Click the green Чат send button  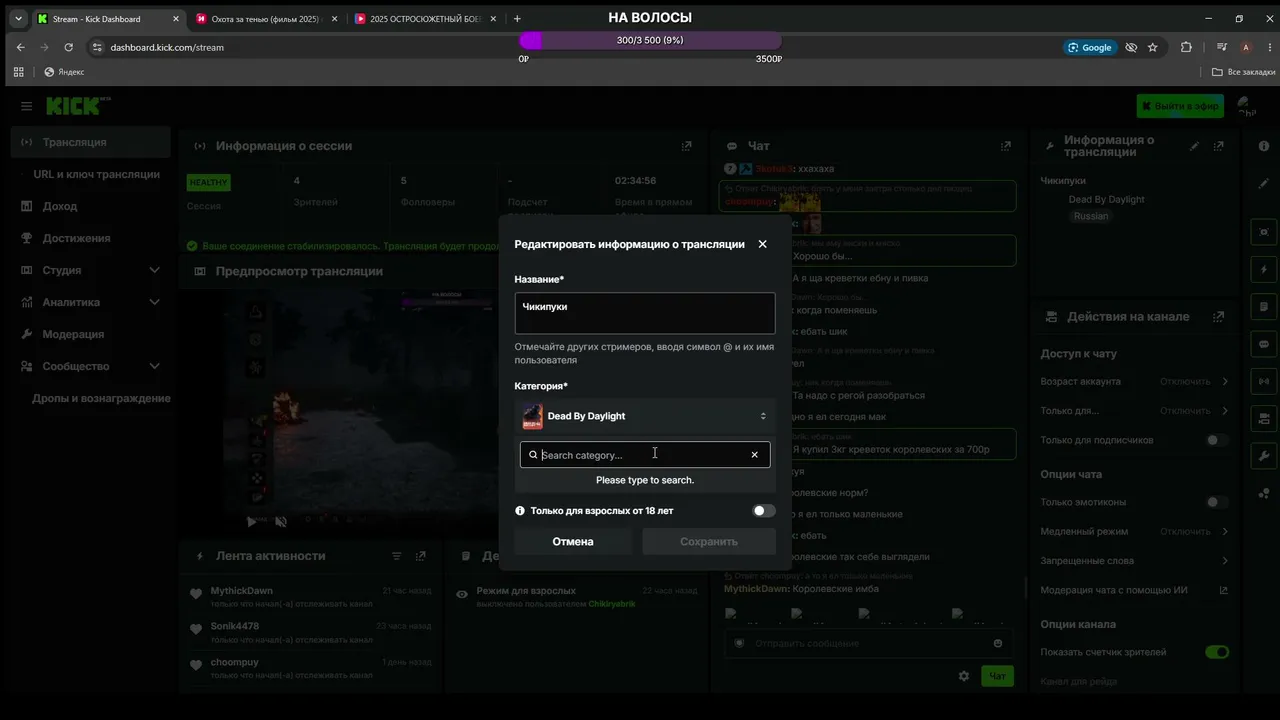(997, 676)
